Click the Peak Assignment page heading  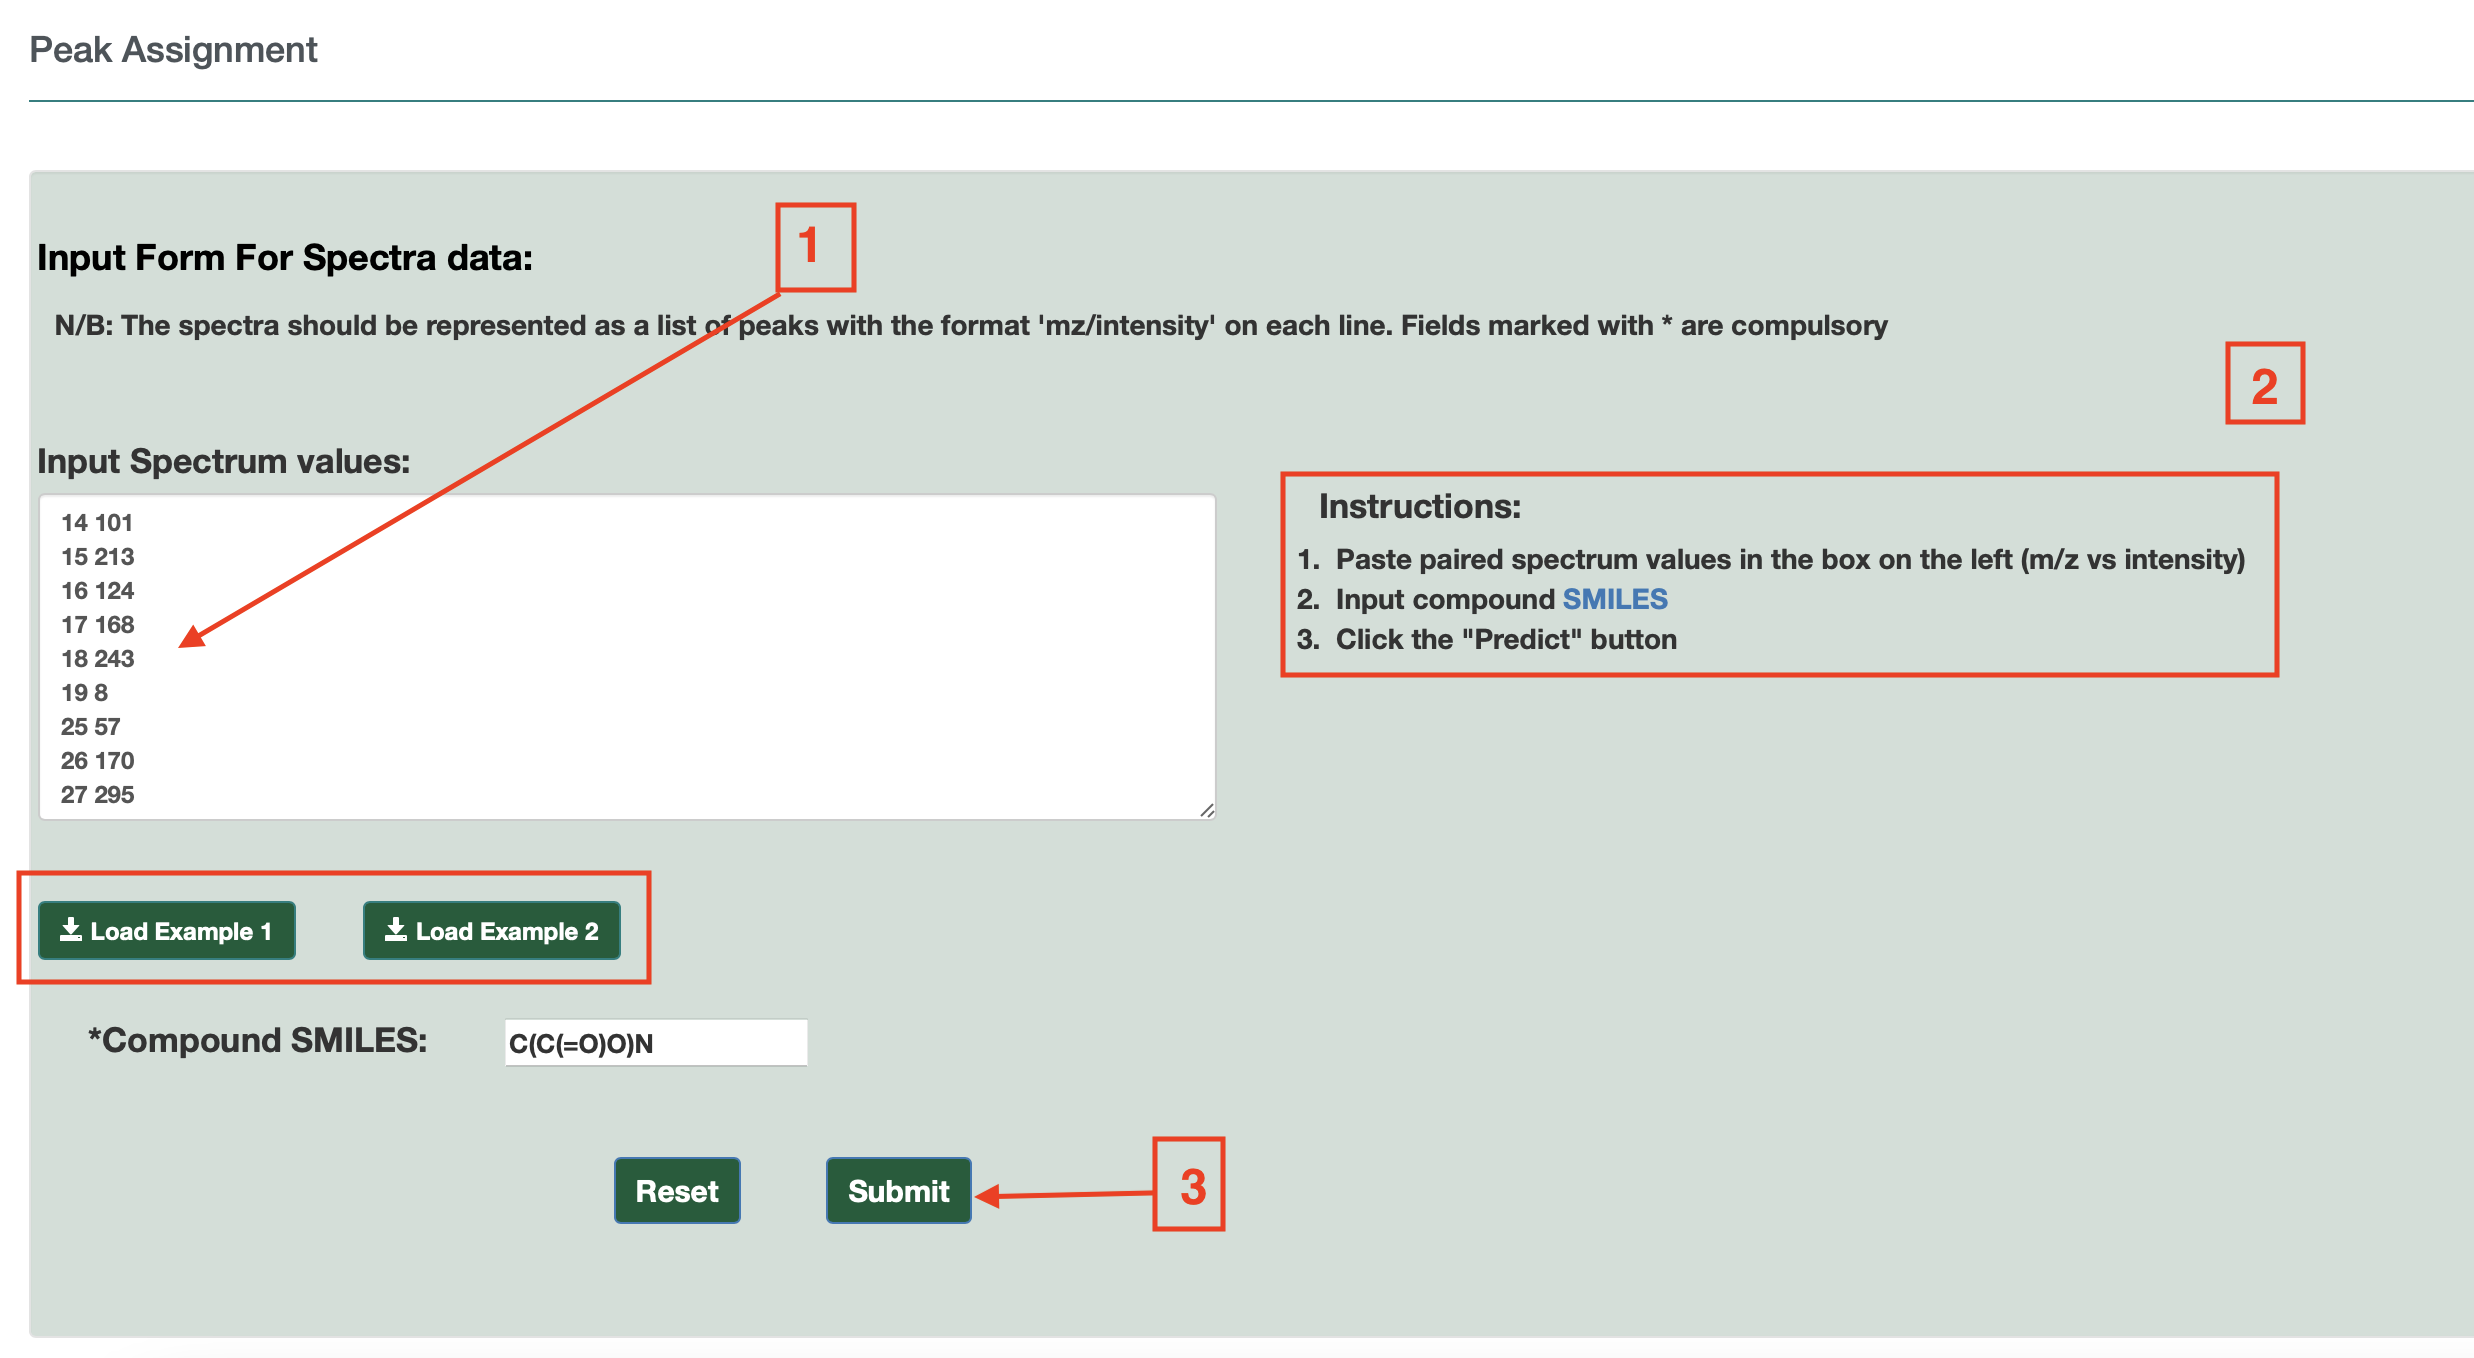pyautogui.click(x=173, y=49)
